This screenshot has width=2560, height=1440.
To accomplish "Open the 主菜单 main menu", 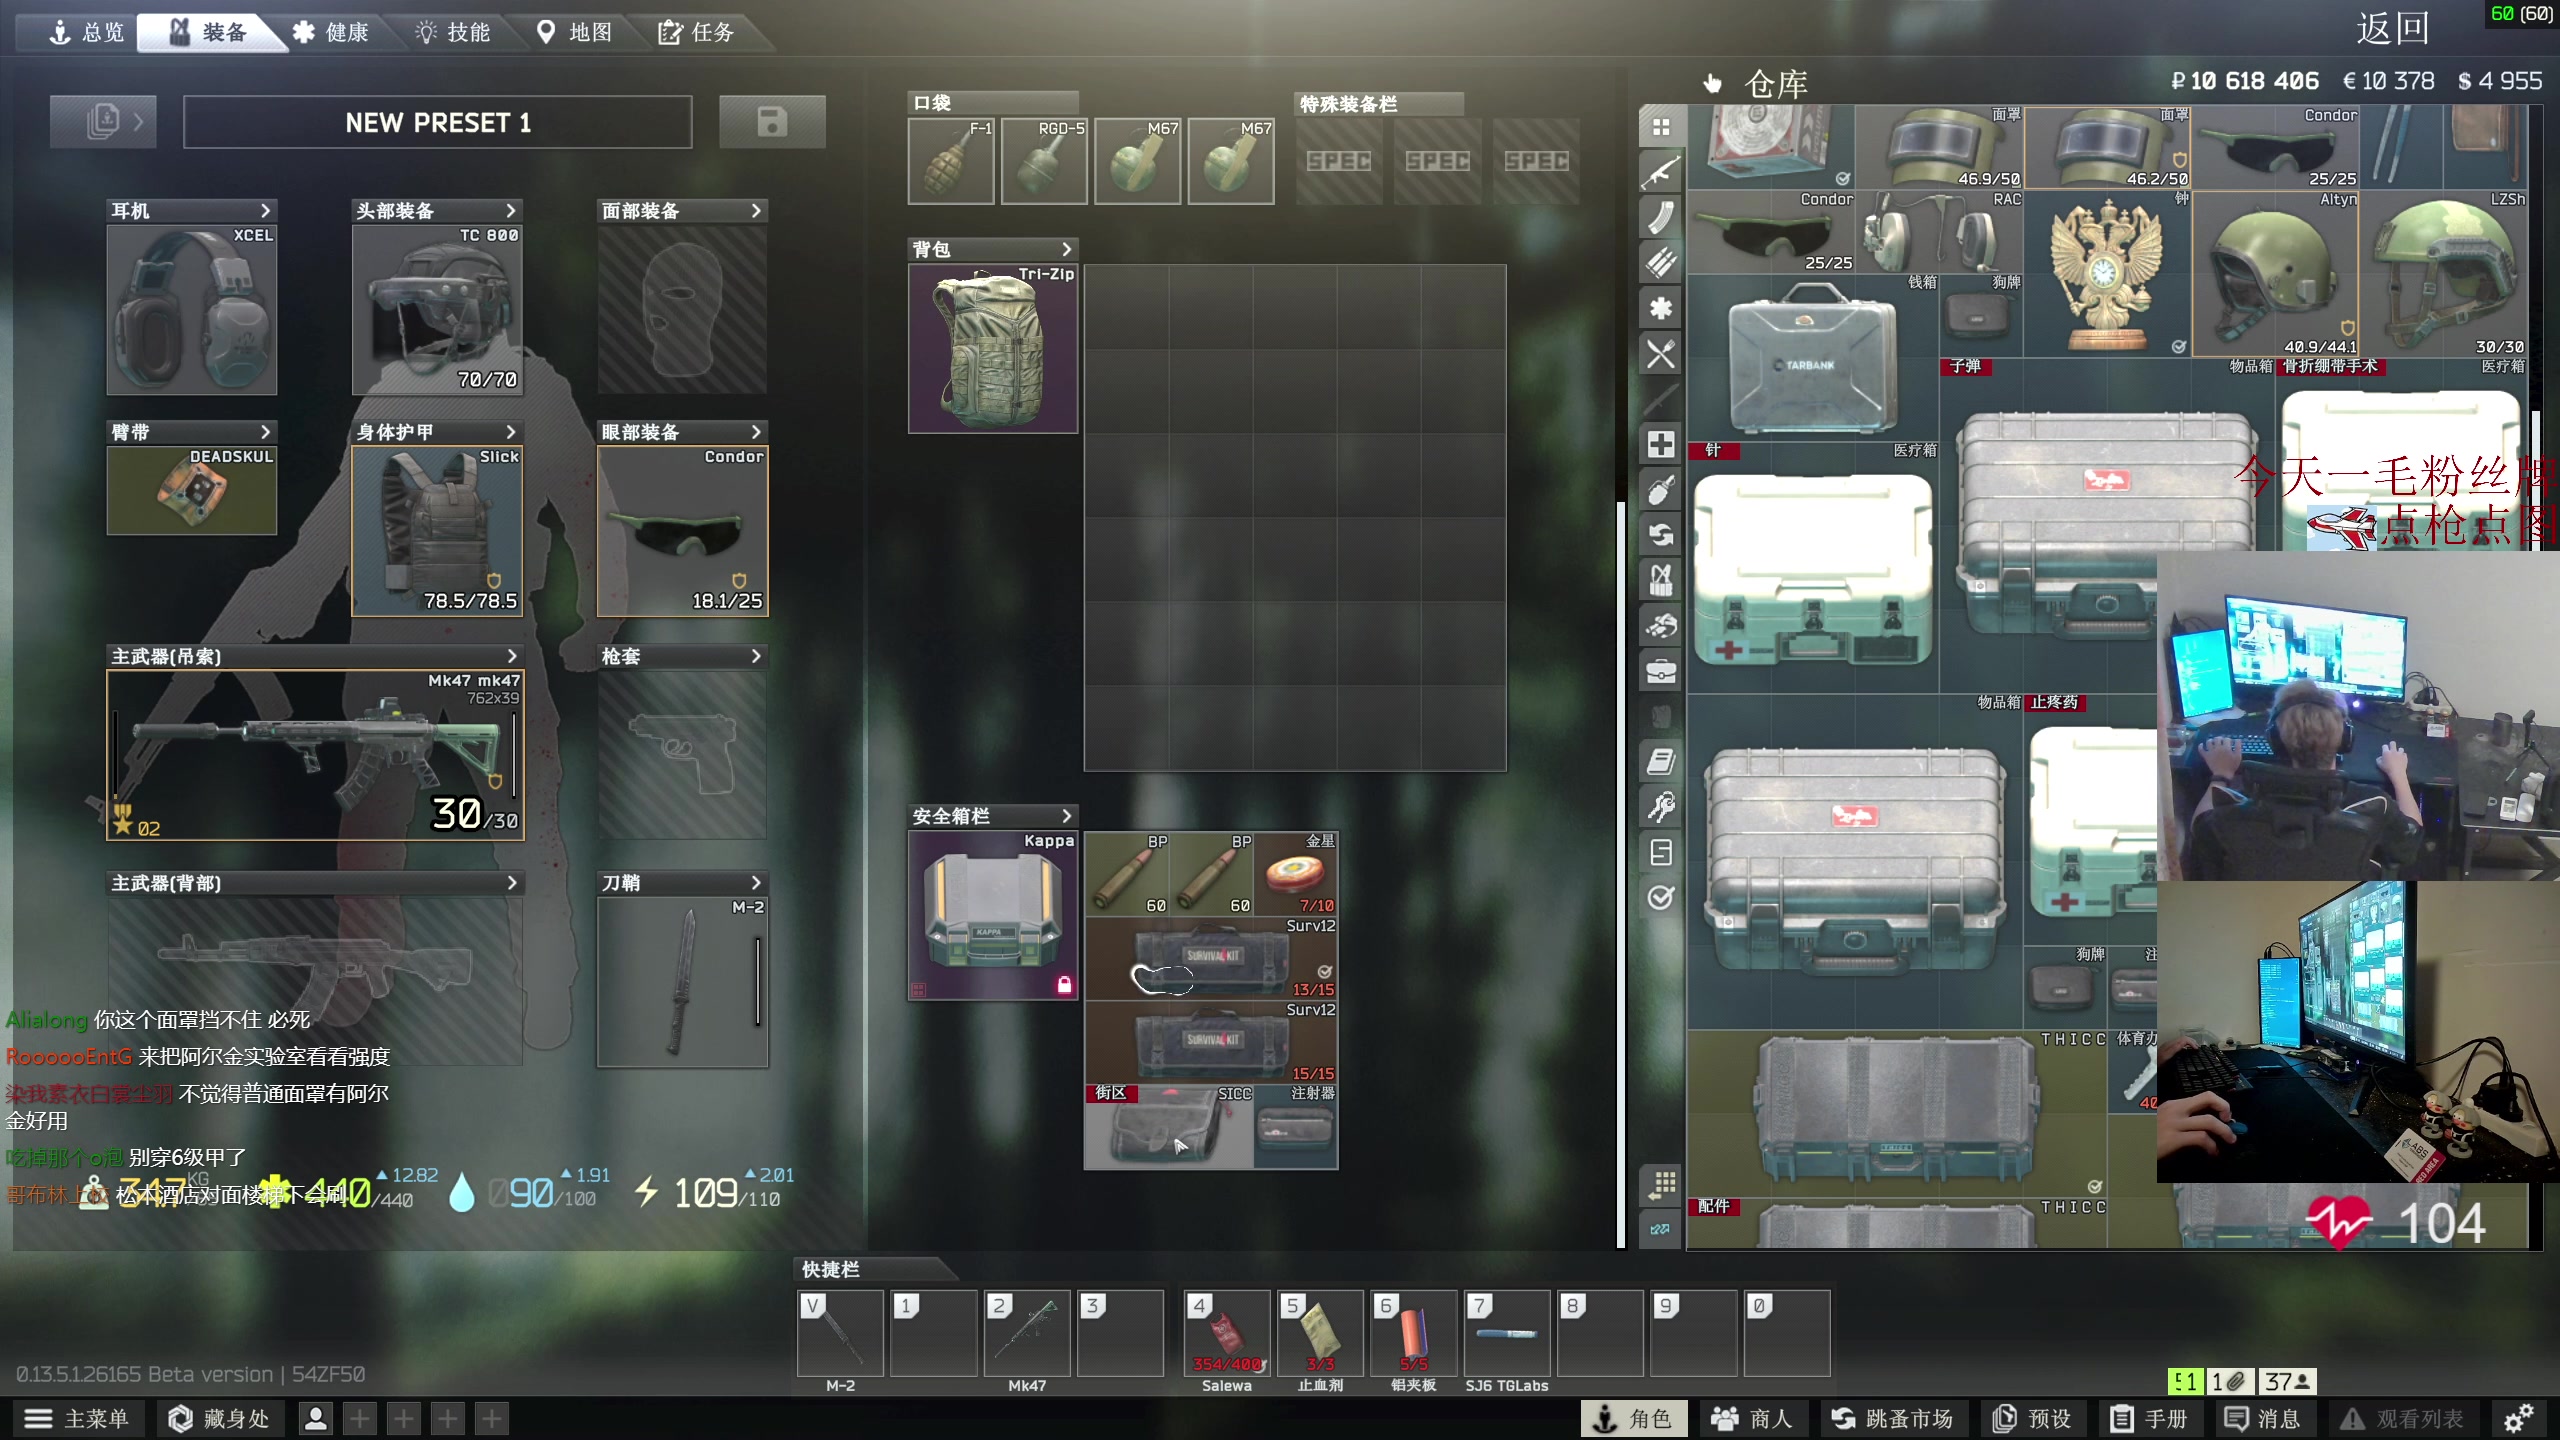I will tap(78, 1419).
